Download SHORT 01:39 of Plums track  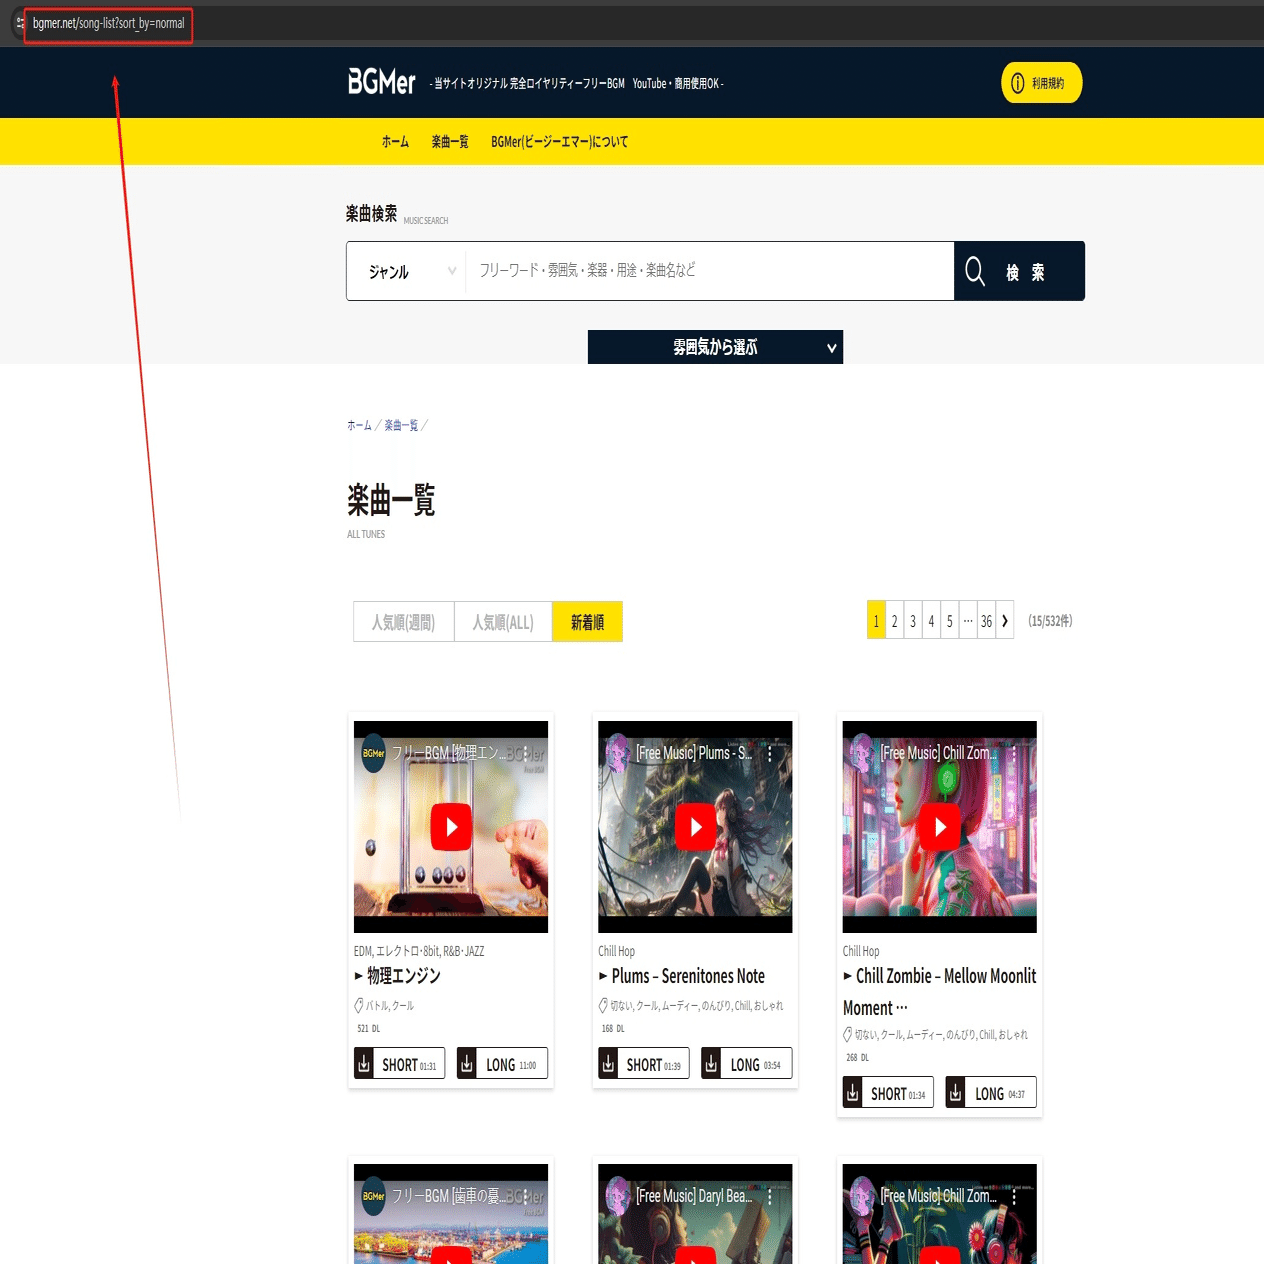644,1063
